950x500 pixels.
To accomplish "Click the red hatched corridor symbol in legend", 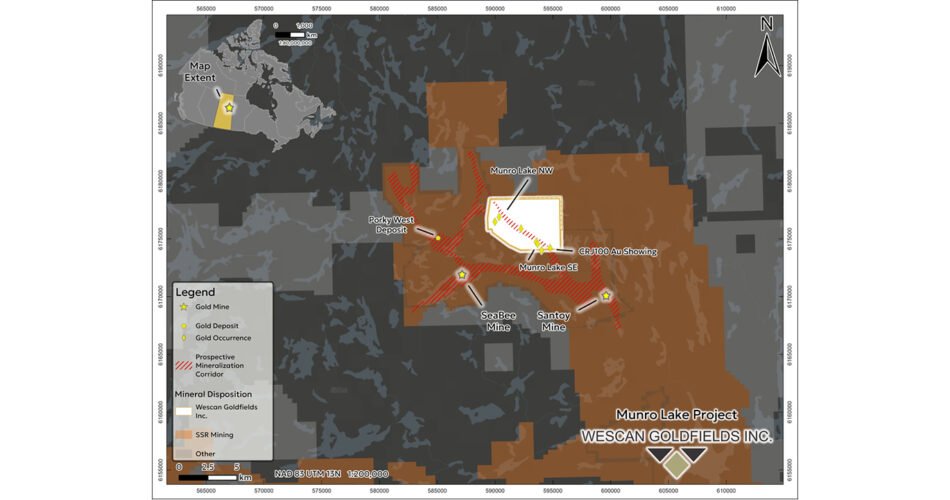I will click(184, 365).
